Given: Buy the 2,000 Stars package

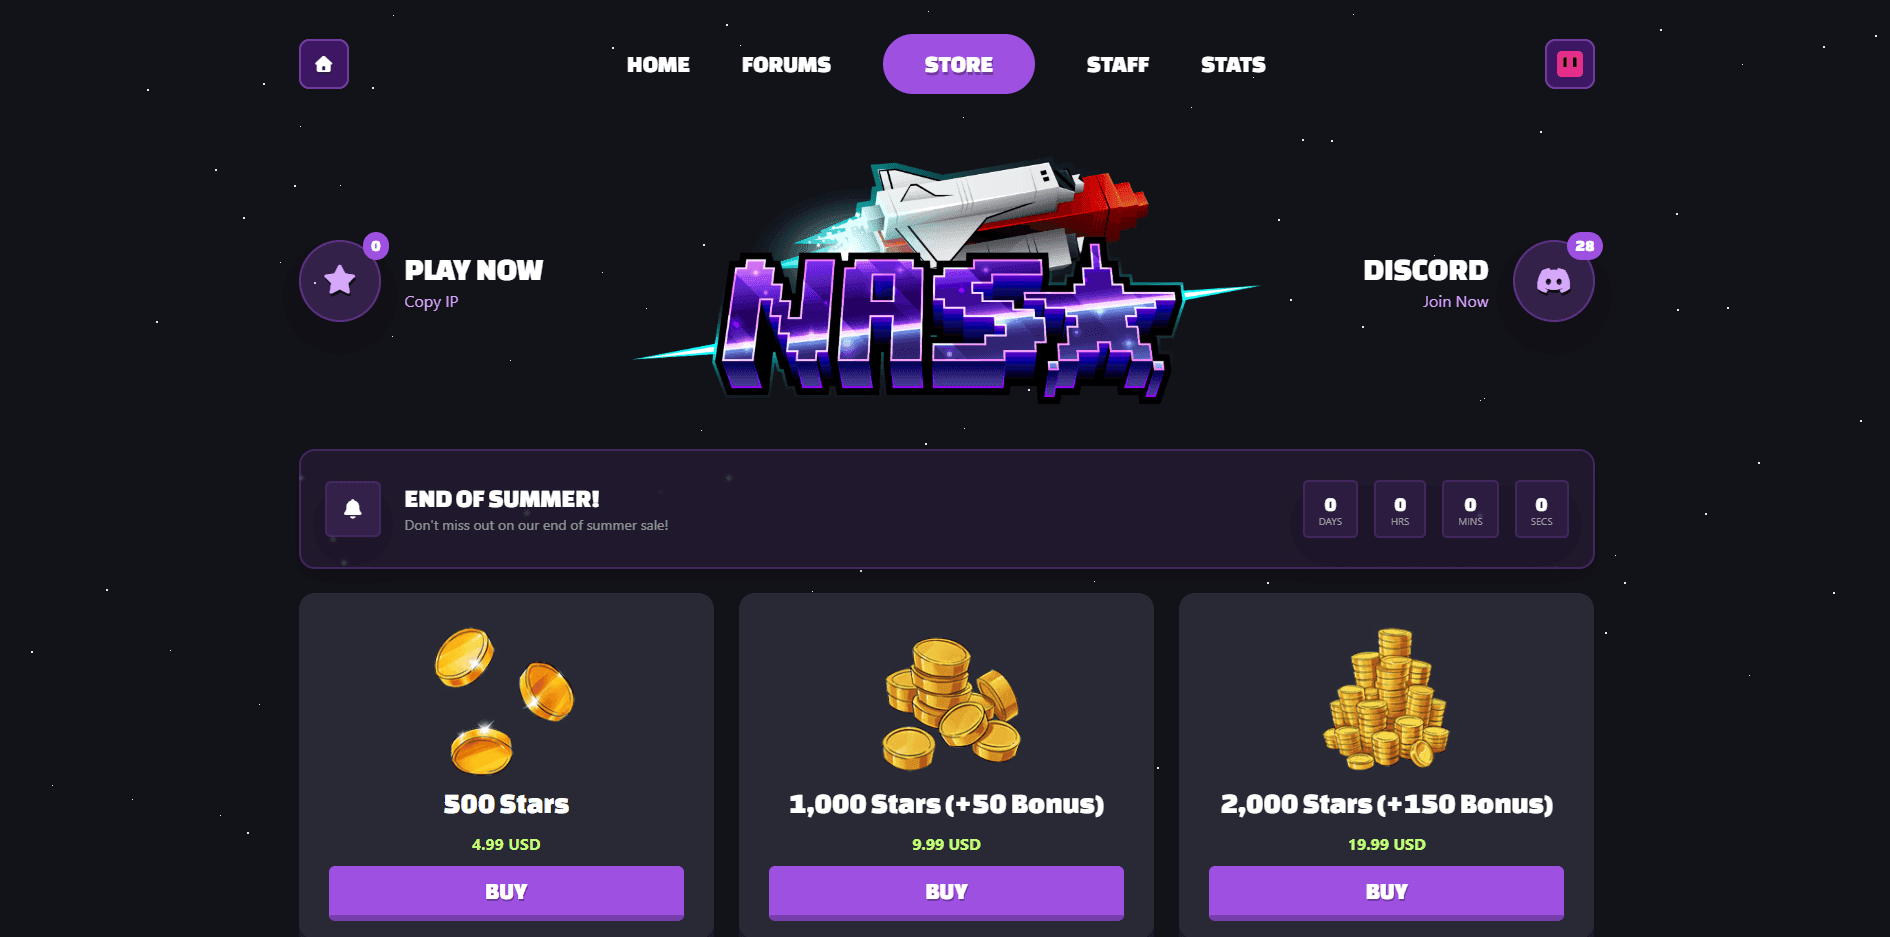Looking at the screenshot, I should click(1386, 892).
